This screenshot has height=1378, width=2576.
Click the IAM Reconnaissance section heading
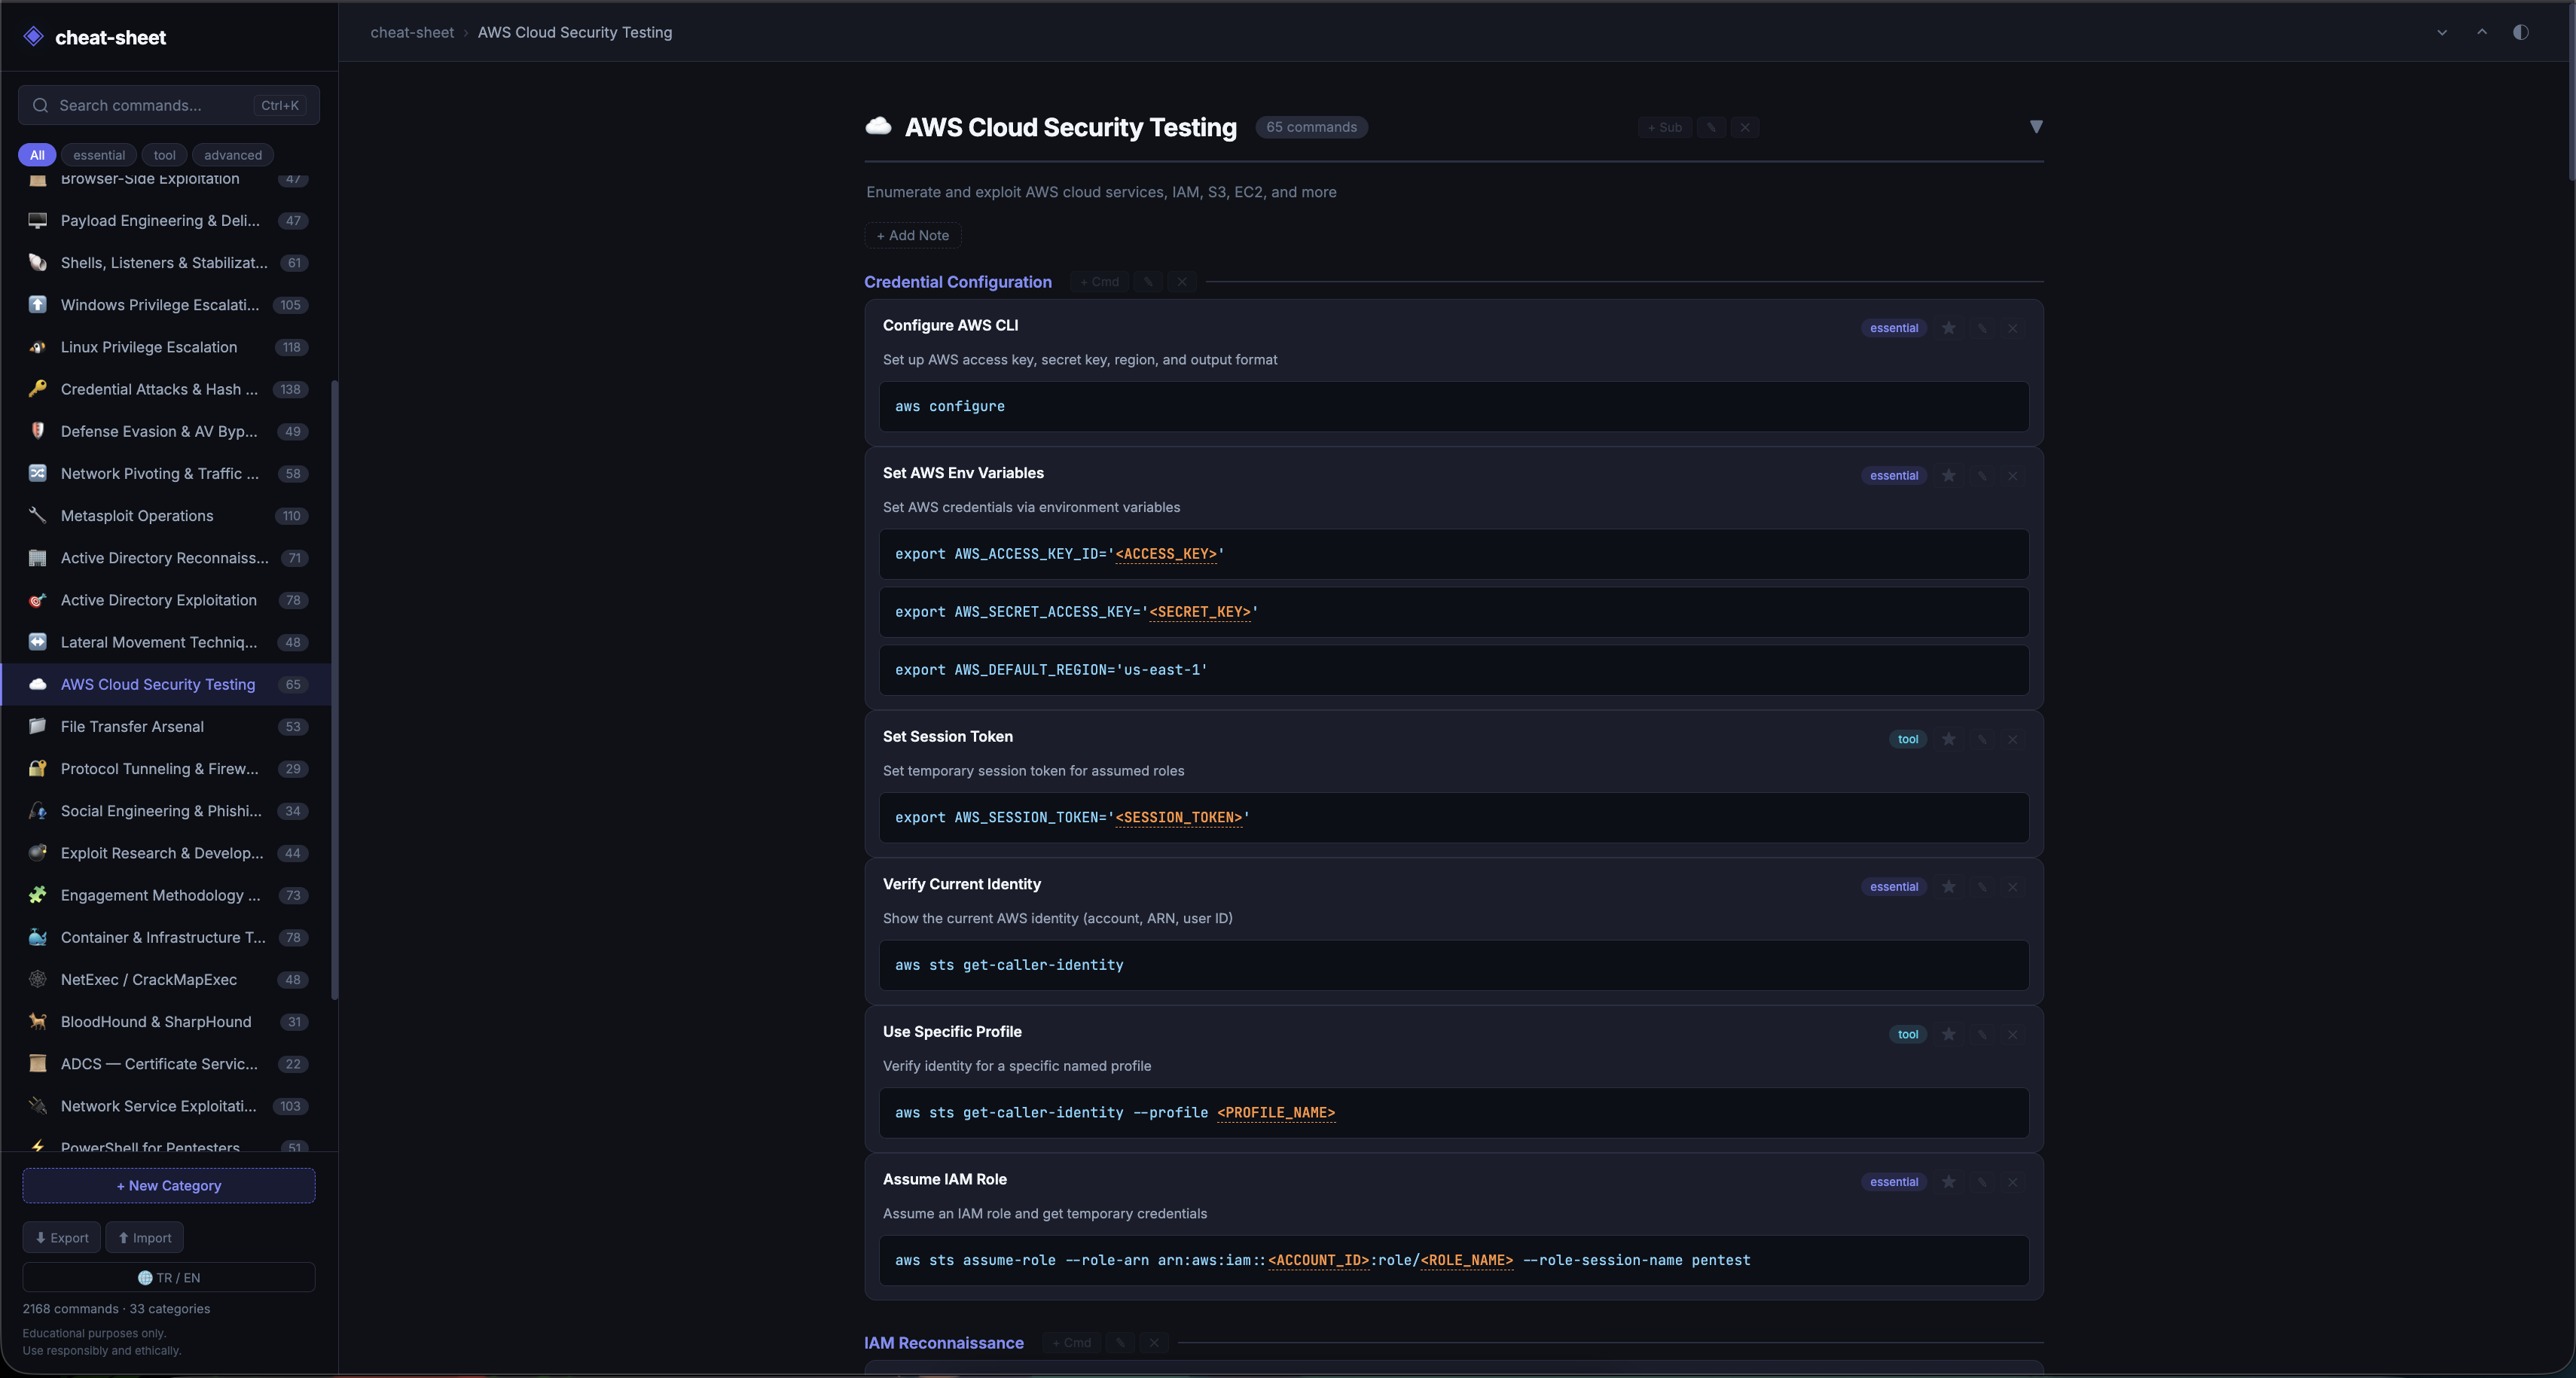[x=944, y=1343]
